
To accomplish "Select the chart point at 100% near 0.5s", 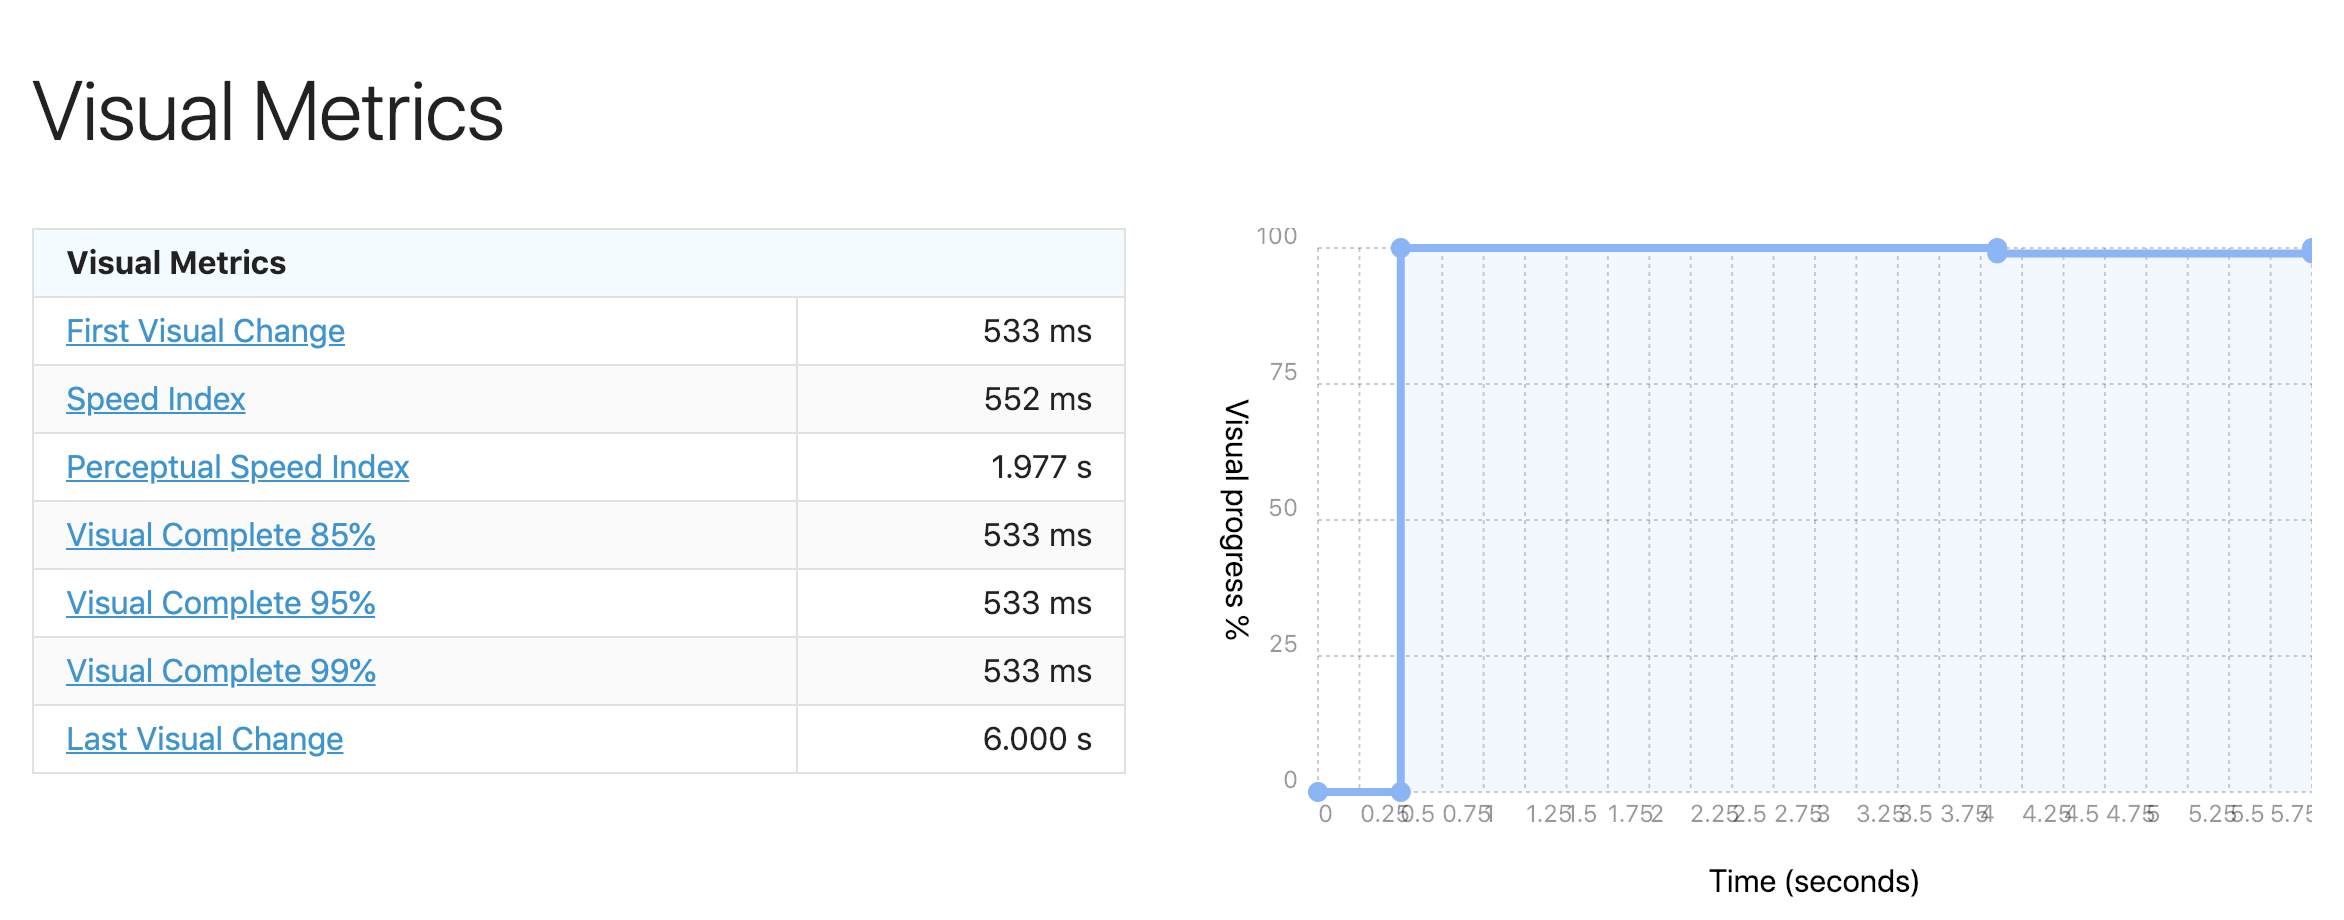I will coord(1401,248).
